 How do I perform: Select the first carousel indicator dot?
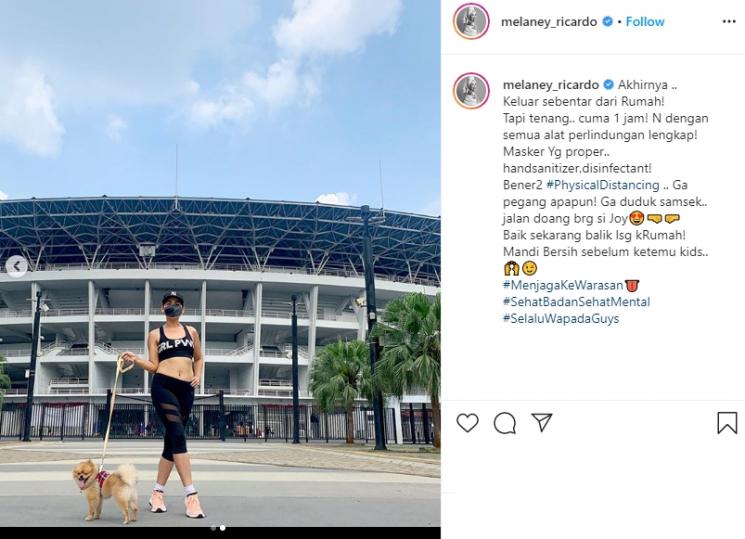coord(213,528)
